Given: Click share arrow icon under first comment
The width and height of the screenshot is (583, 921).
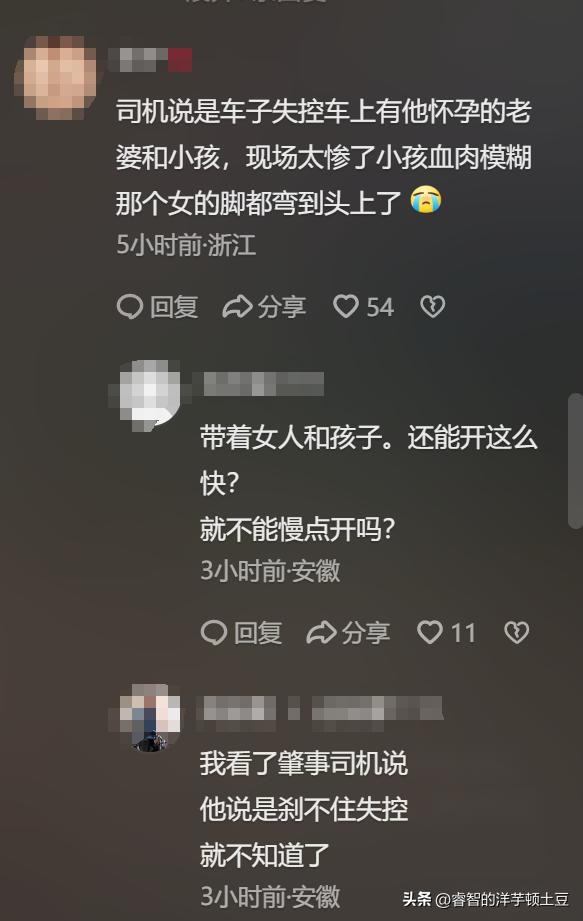Looking at the screenshot, I should tap(237, 307).
